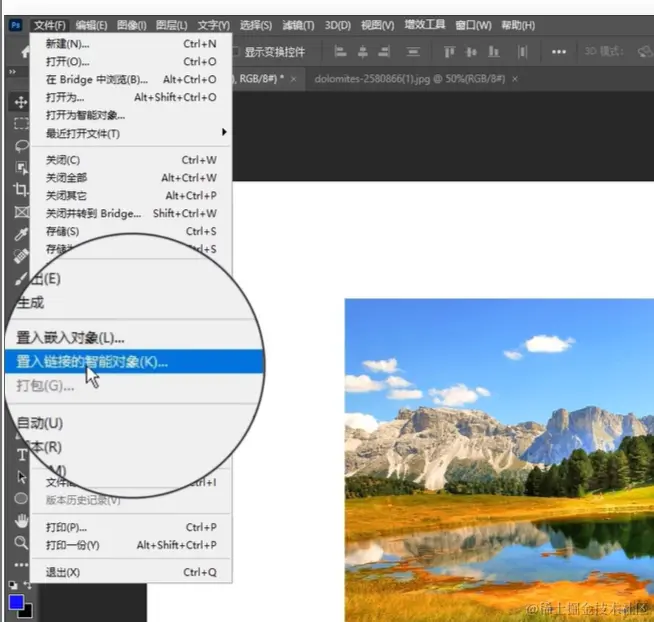
Task: Click the blue foreground color swatch
Action: (x=16, y=602)
